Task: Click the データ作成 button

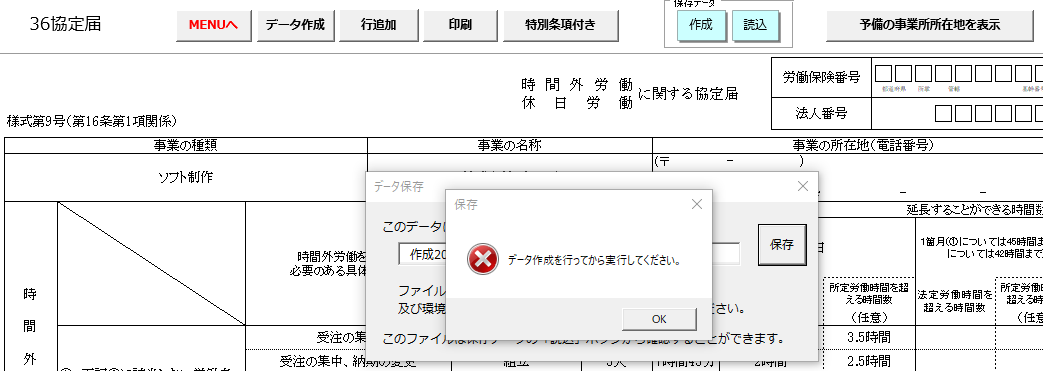Action: (x=295, y=25)
